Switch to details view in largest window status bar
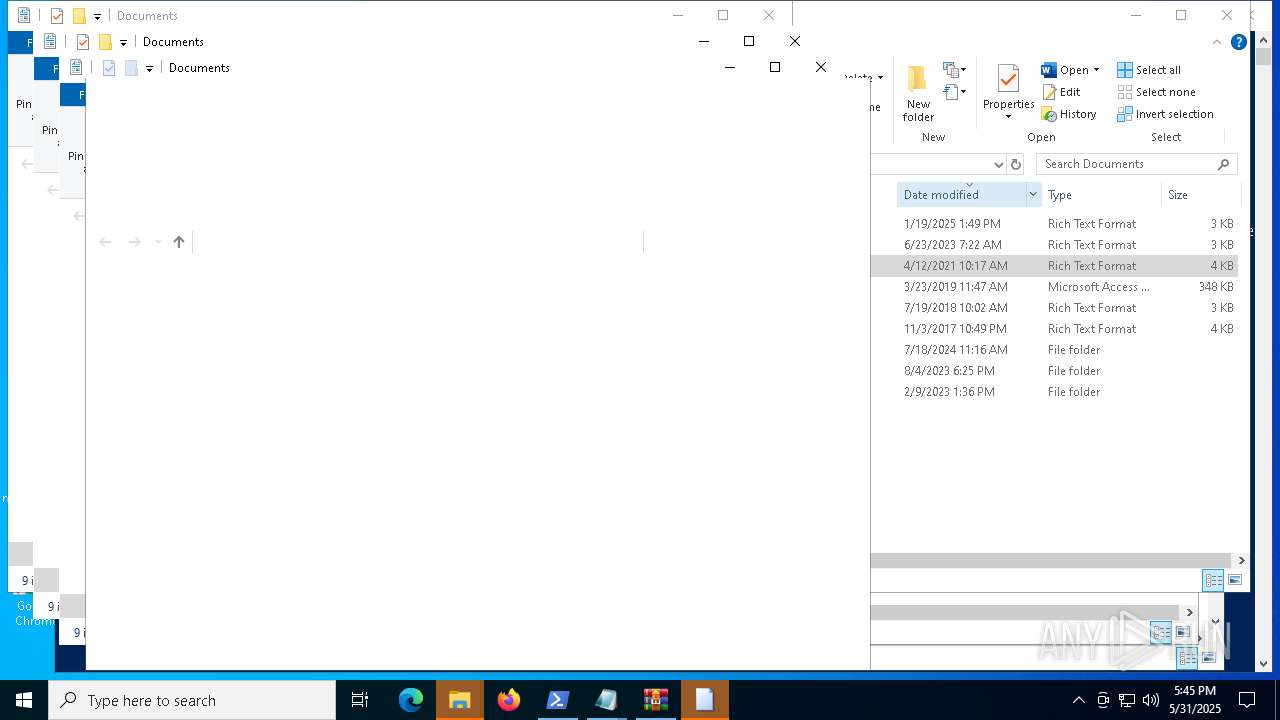The width and height of the screenshot is (1280, 720). coord(1213,580)
